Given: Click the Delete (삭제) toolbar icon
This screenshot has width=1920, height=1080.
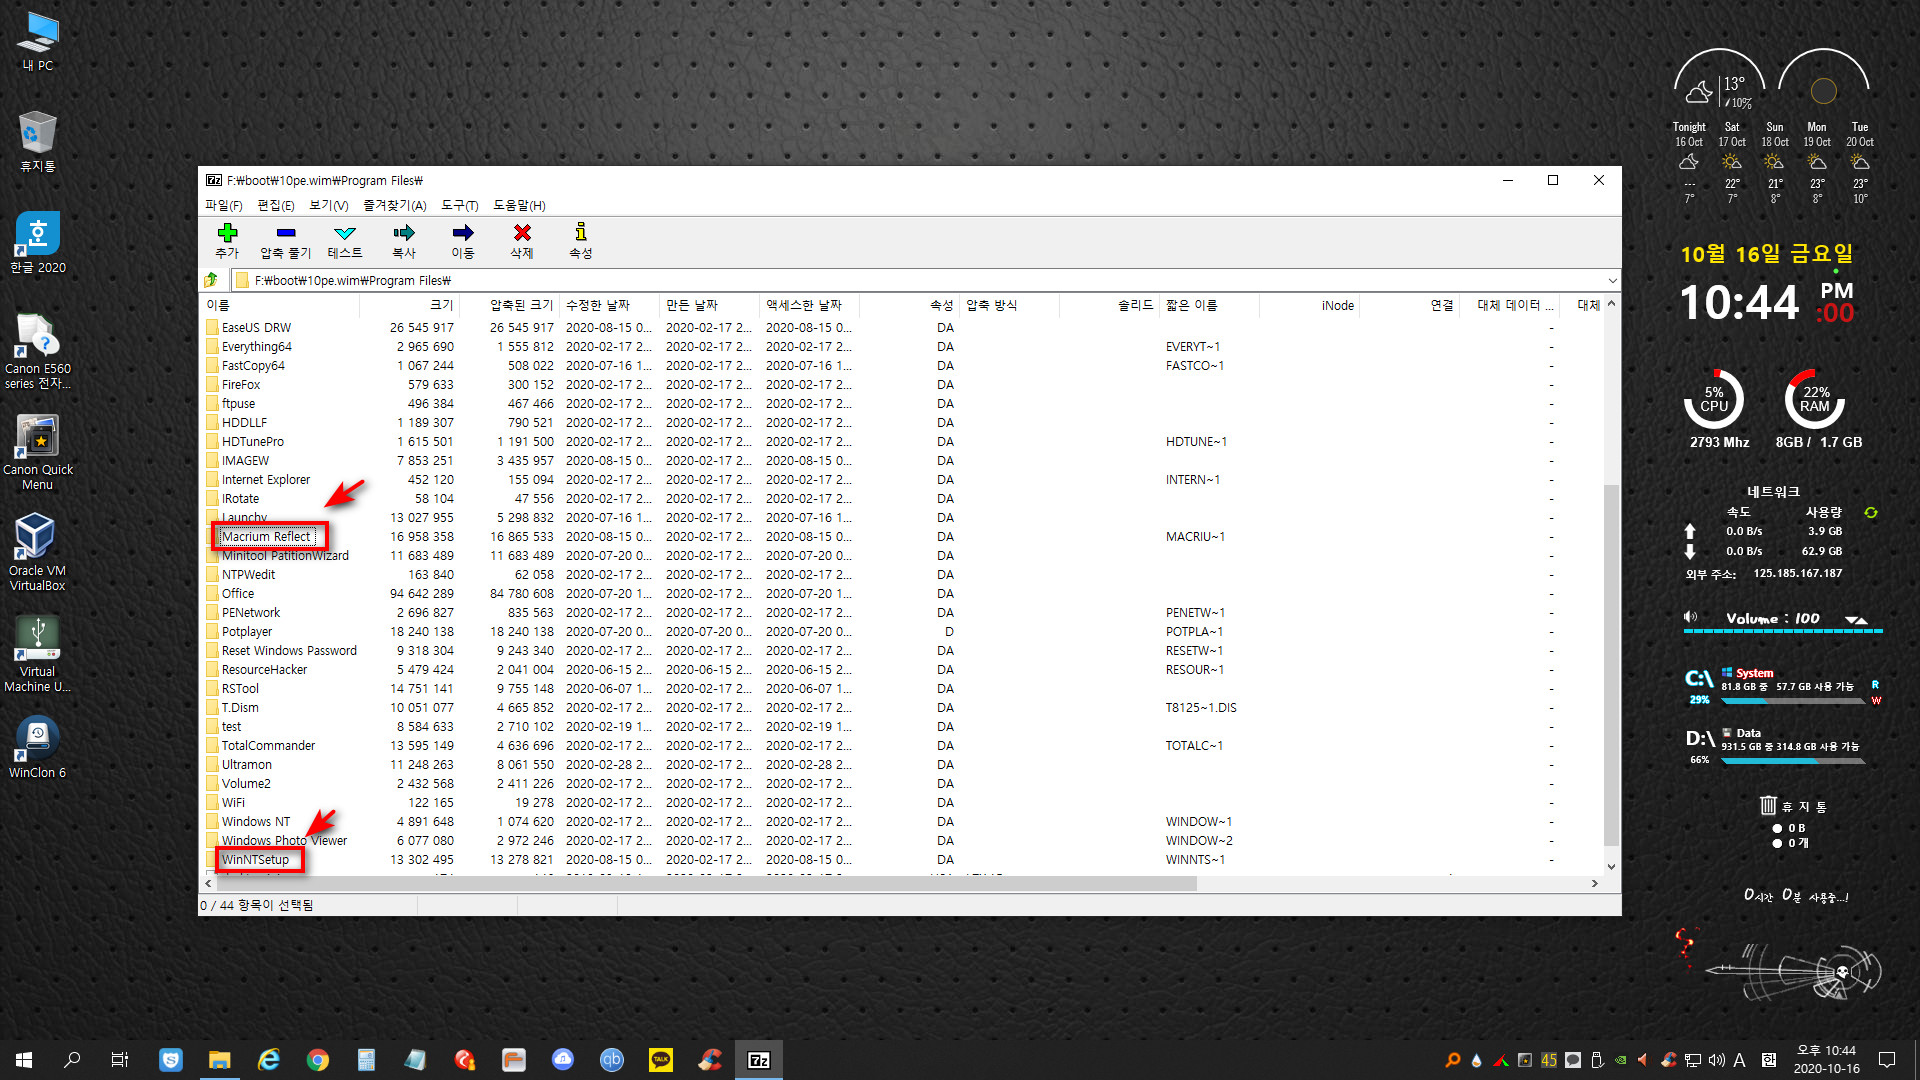Looking at the screenshot, I should pos(522,240).
